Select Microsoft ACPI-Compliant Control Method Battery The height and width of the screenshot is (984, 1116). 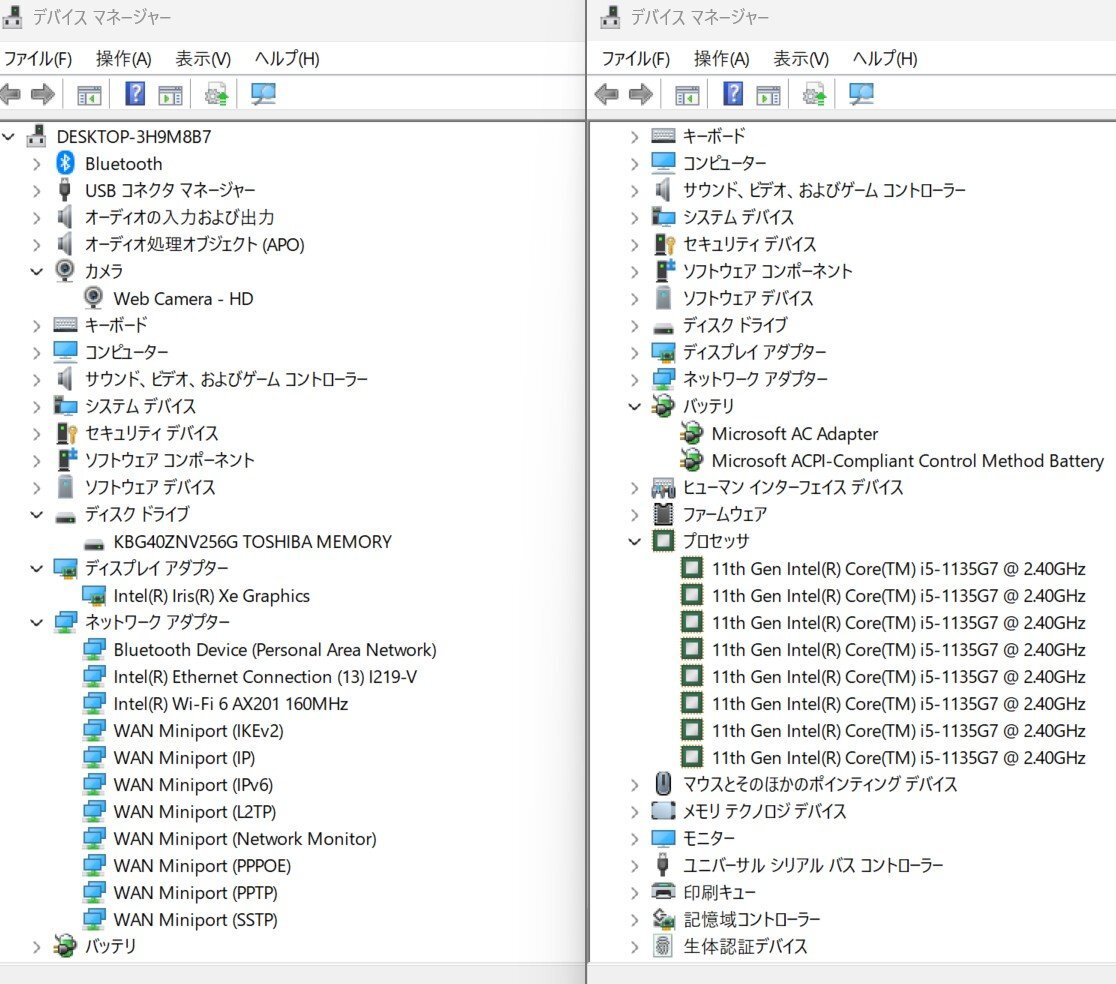[907, 460]
